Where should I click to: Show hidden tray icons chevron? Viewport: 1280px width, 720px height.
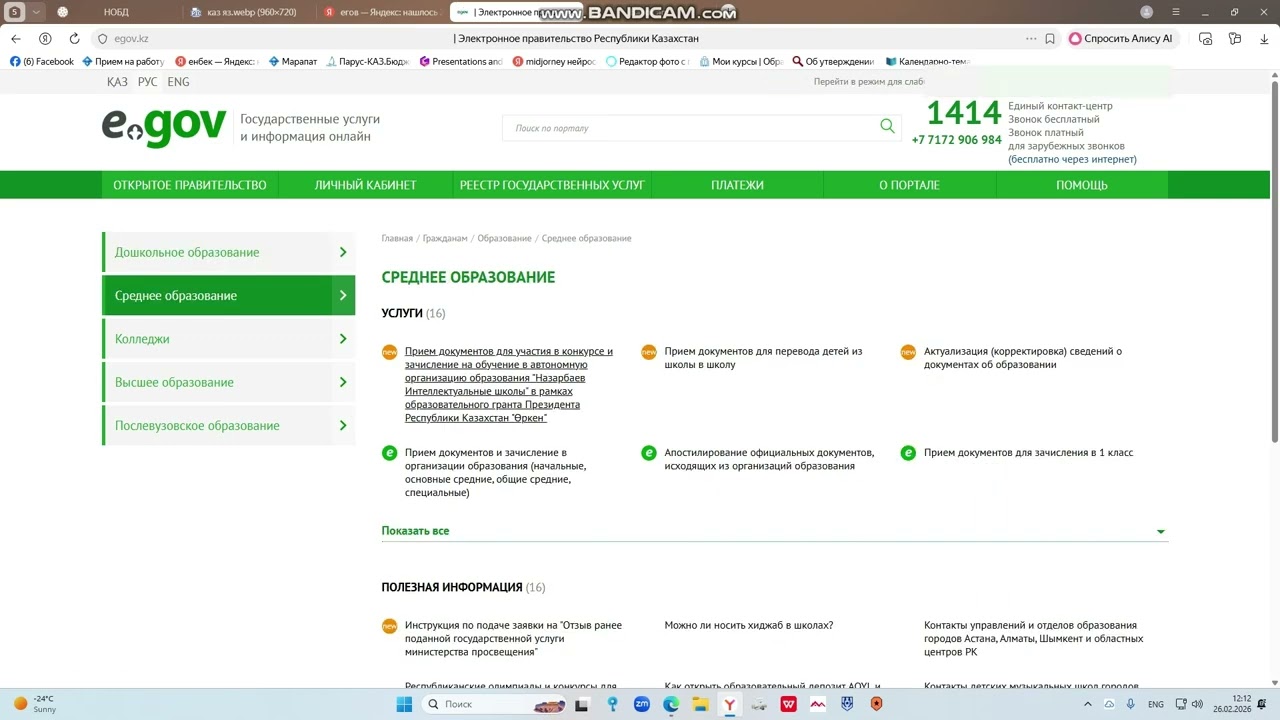point(1087,704)
